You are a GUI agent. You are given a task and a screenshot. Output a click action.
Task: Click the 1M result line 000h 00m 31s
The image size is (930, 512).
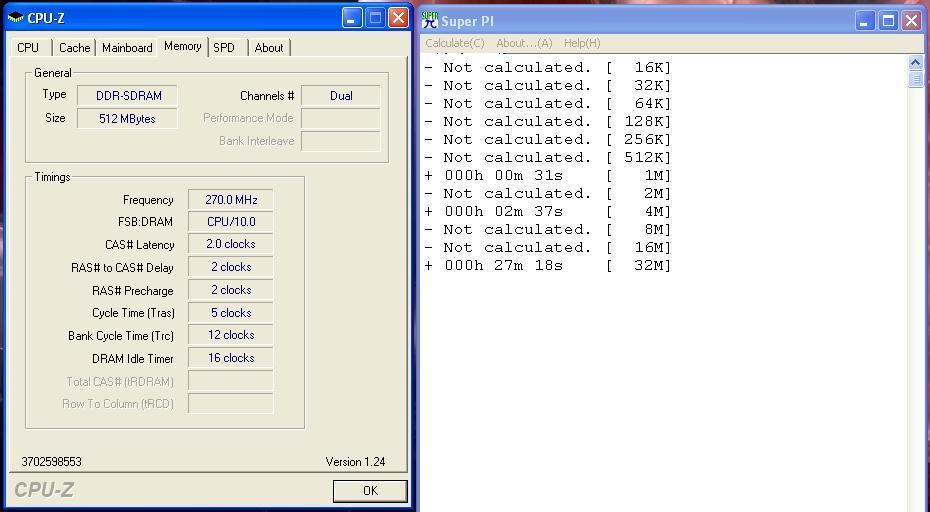pos(547,176)
